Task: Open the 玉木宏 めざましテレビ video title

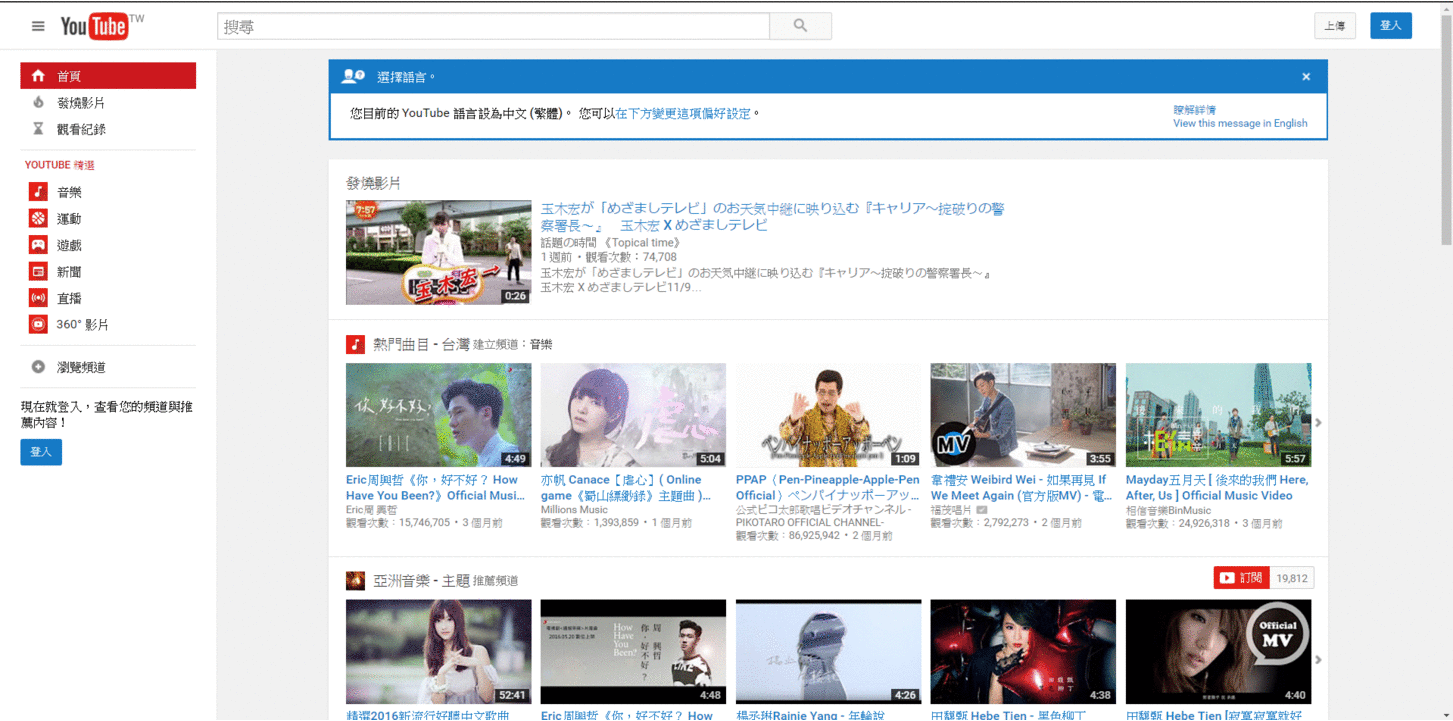Action: [x=772, y=217]
